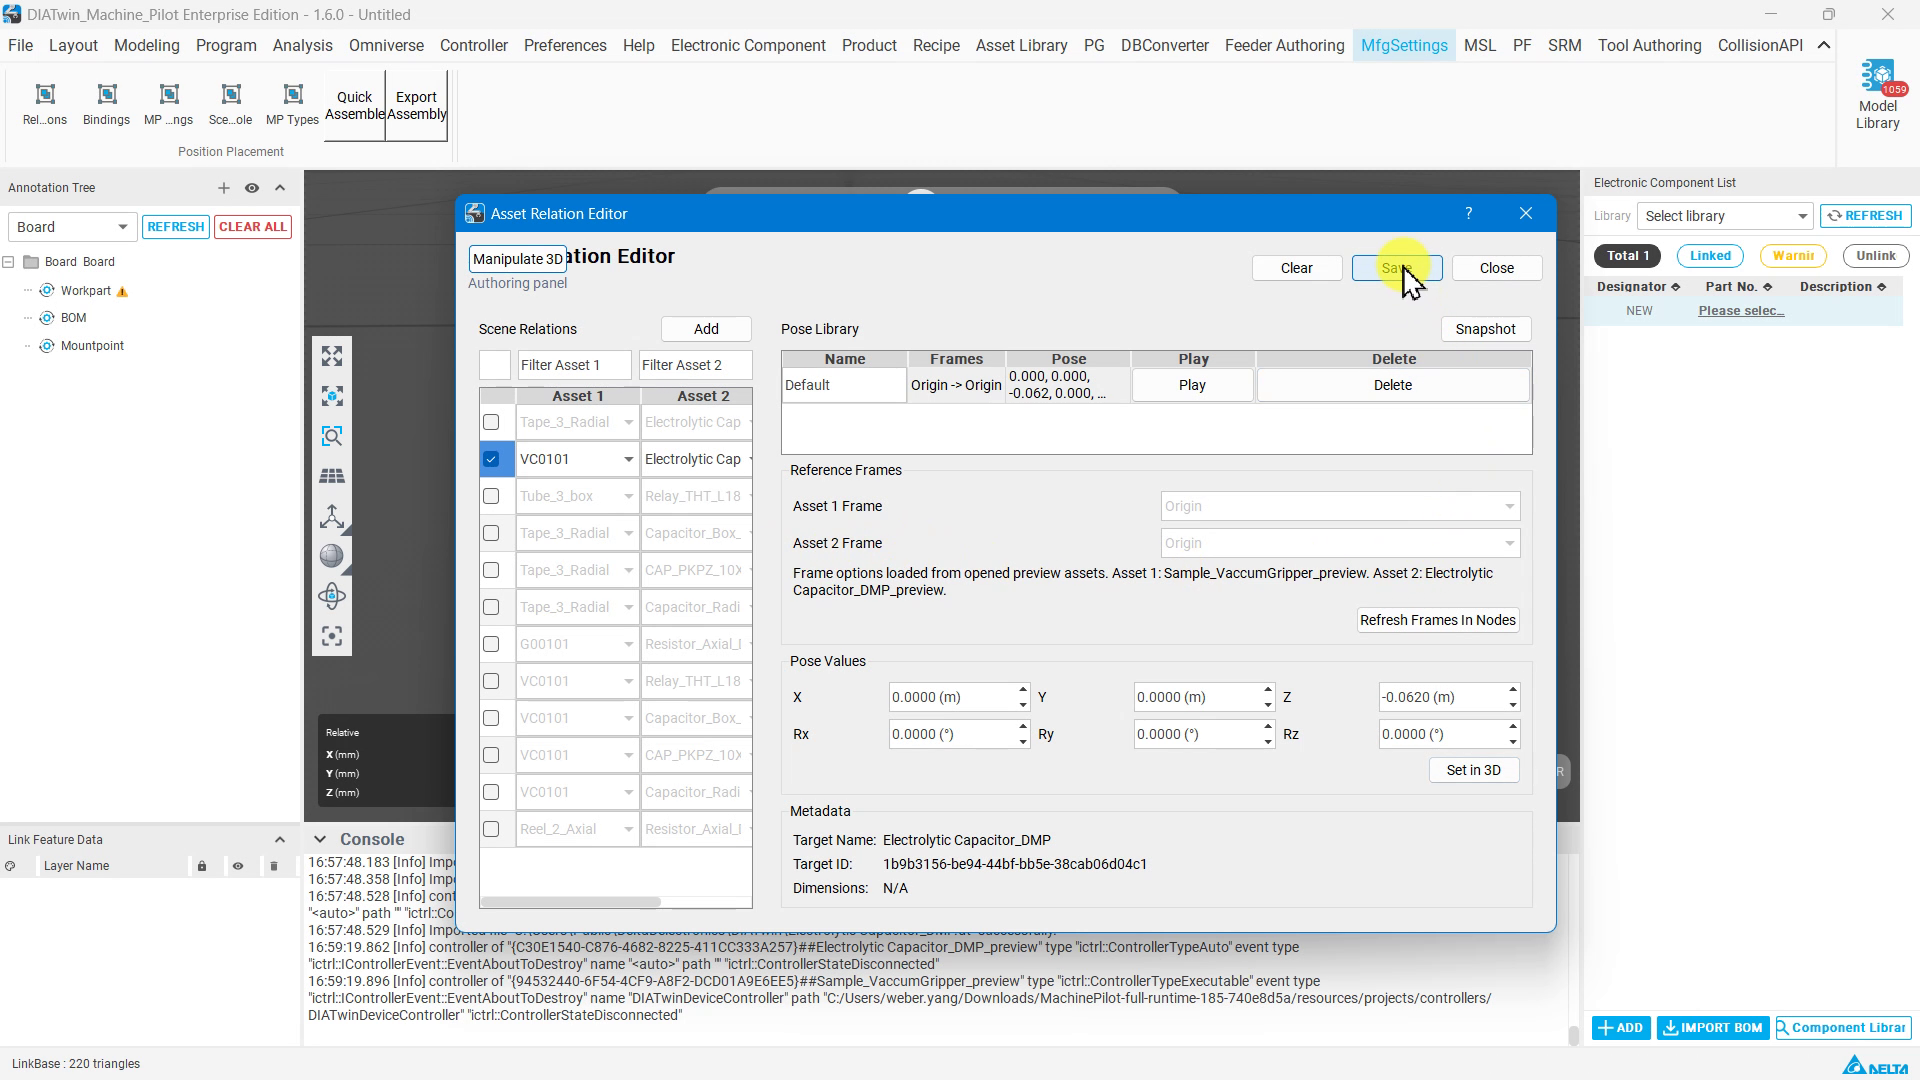Screen dimensions: 1920x1080
Task: Check the Tube_3_box / Relay_THT_L18 row checkbox
Action: coord(491,496)
